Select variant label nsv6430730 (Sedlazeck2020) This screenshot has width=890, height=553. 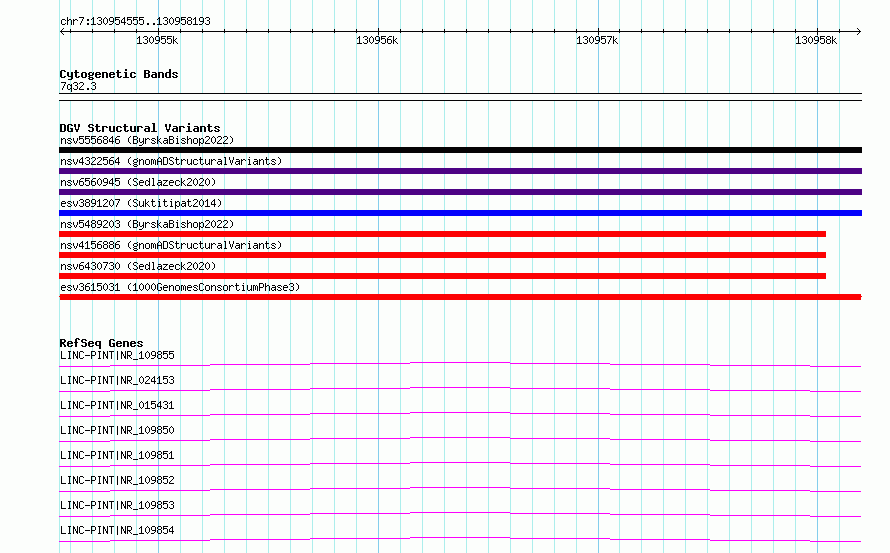point(138,266)
